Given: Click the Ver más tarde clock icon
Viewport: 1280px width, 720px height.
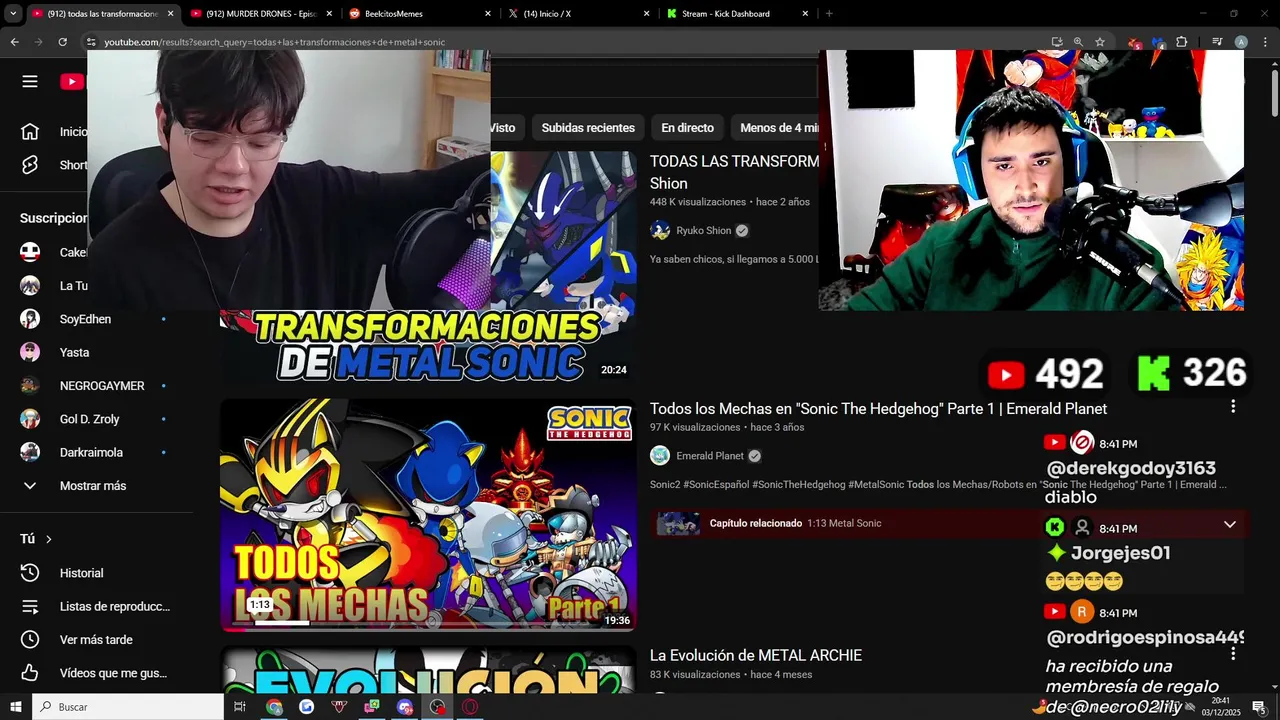Looking at the screenshot, I should point(30,640).
